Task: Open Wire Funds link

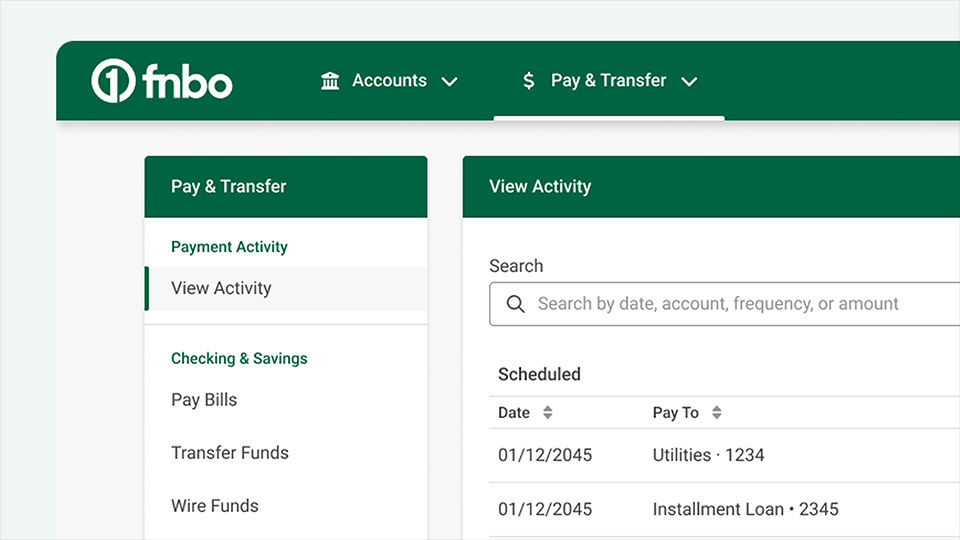Action: coord(215,506)
